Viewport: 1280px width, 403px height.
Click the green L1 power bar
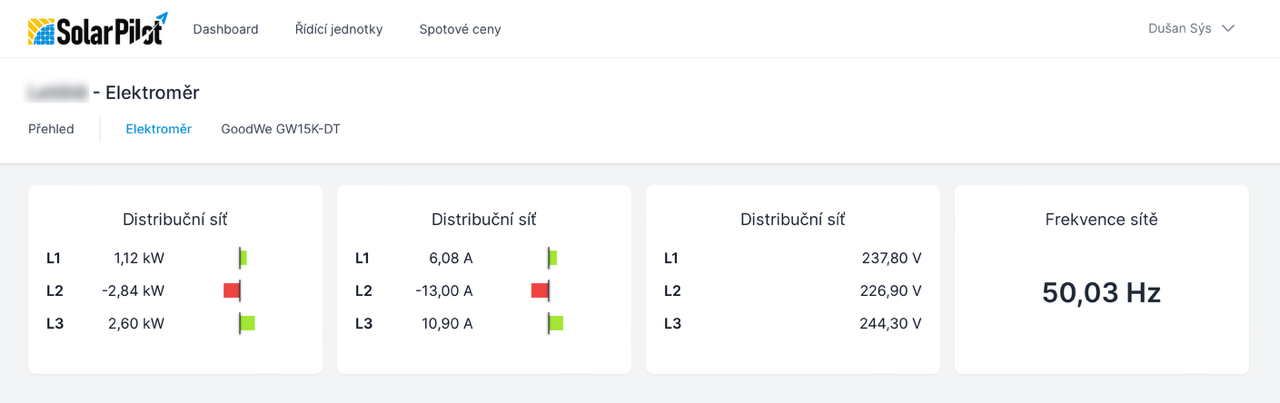tap(243, 258)
